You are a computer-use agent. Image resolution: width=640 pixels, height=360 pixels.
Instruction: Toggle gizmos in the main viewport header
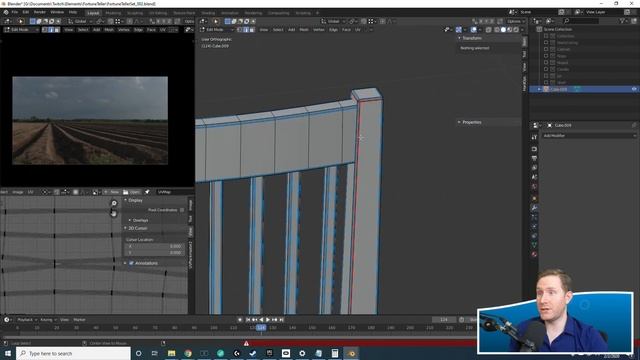point(459,30)
